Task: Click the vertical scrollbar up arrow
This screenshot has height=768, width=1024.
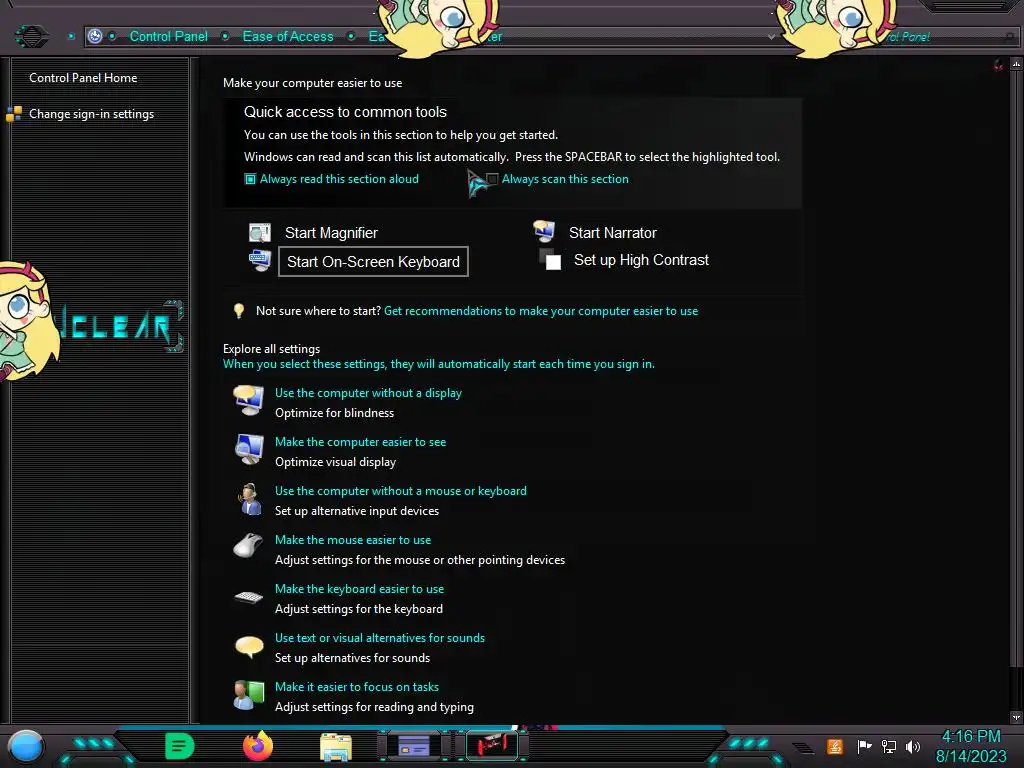Action: [1016, 63]
